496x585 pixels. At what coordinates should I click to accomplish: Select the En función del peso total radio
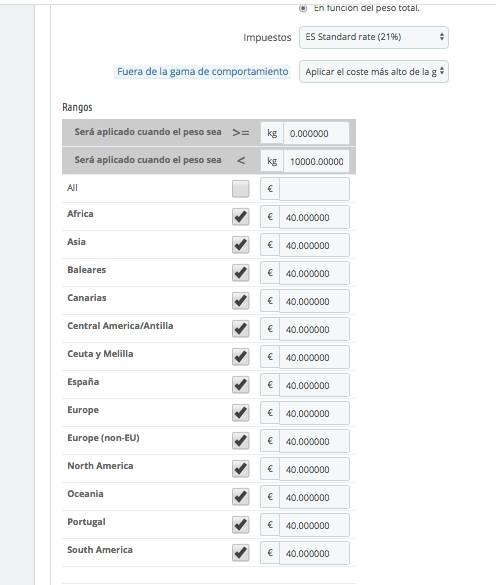point(303,8)
